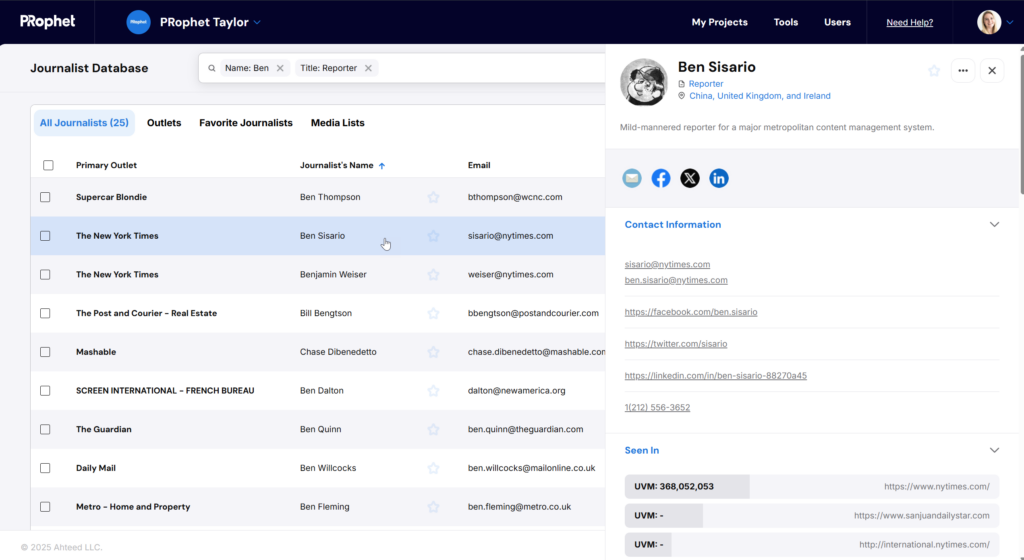Open Ben Sisario's LinkedIn icon

click(x=719, y=178)
